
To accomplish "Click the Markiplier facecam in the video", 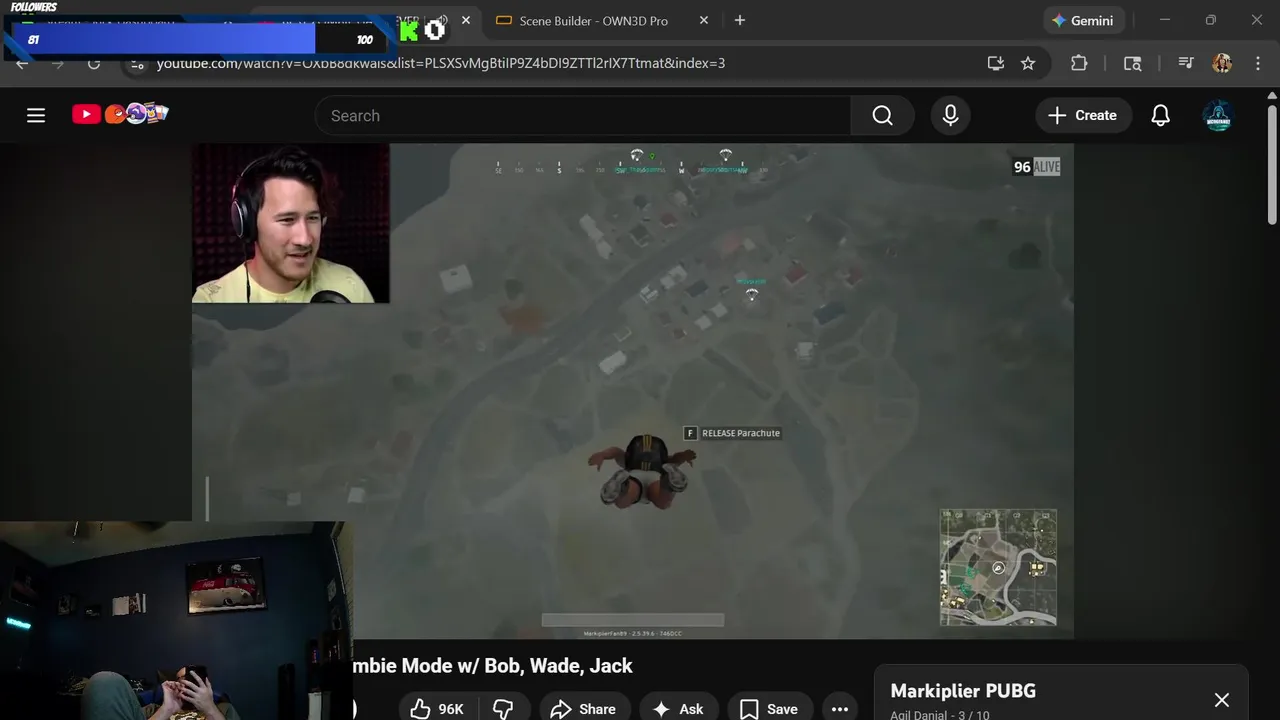I will 291,223.
